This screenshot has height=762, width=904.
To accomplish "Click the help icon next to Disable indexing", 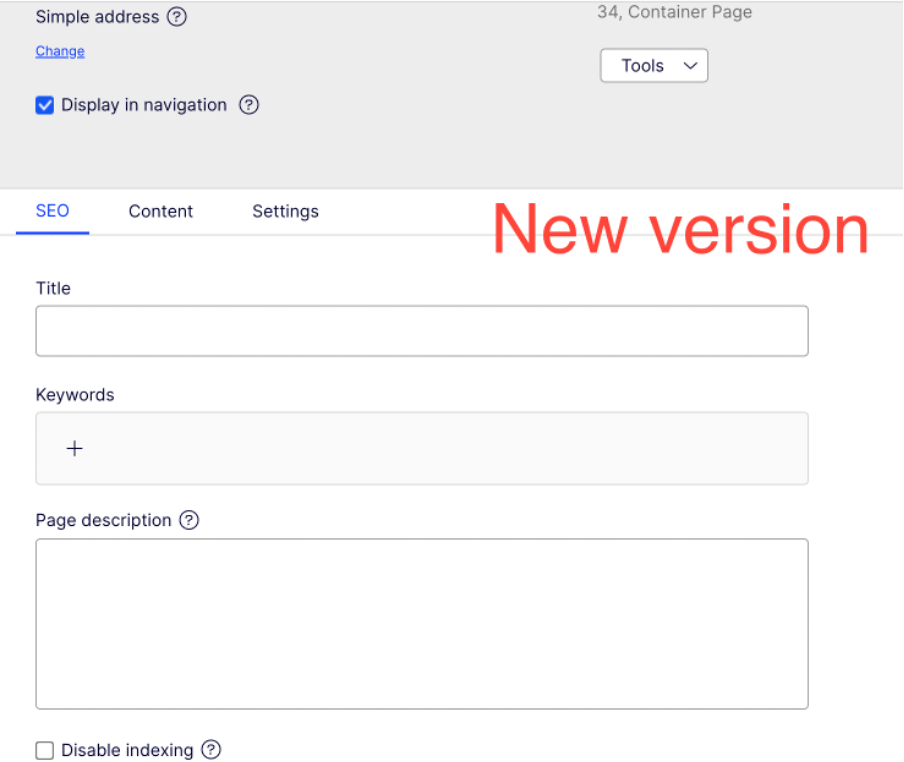I will click(210, 750).
